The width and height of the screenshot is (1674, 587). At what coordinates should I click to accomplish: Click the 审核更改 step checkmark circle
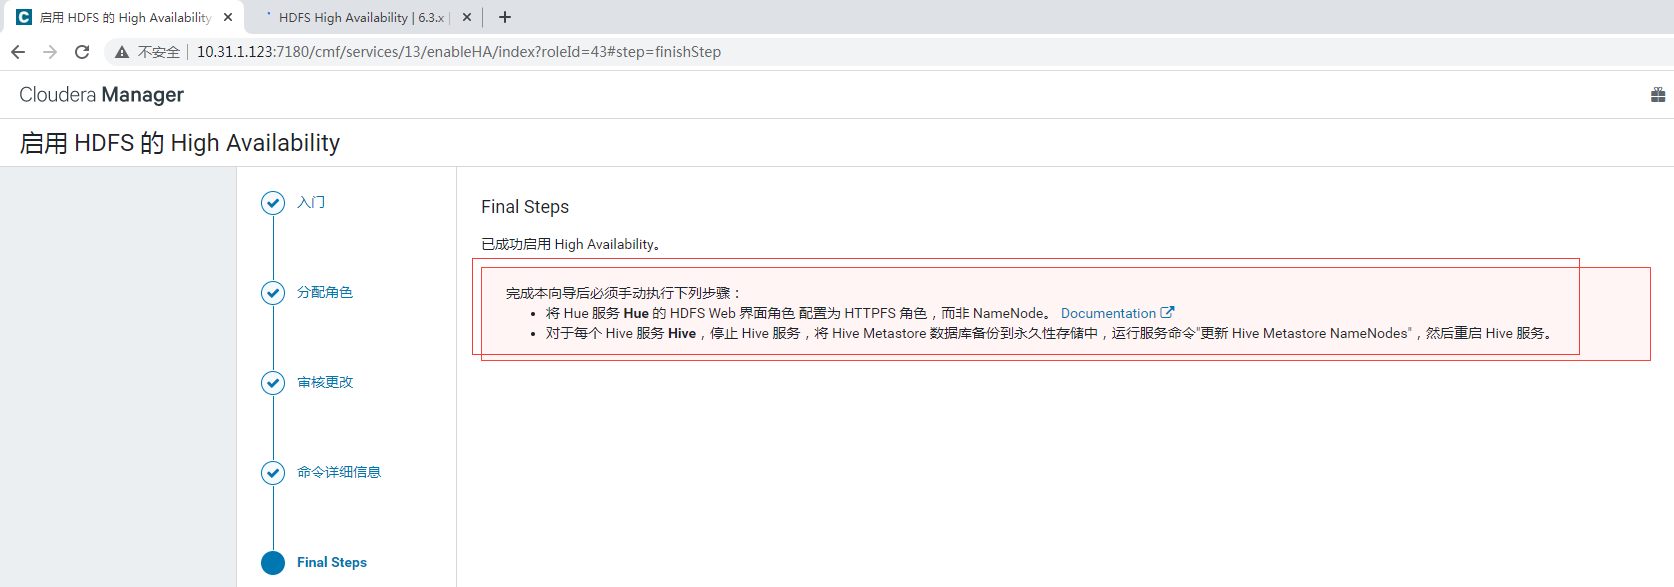tap(273, 383)
